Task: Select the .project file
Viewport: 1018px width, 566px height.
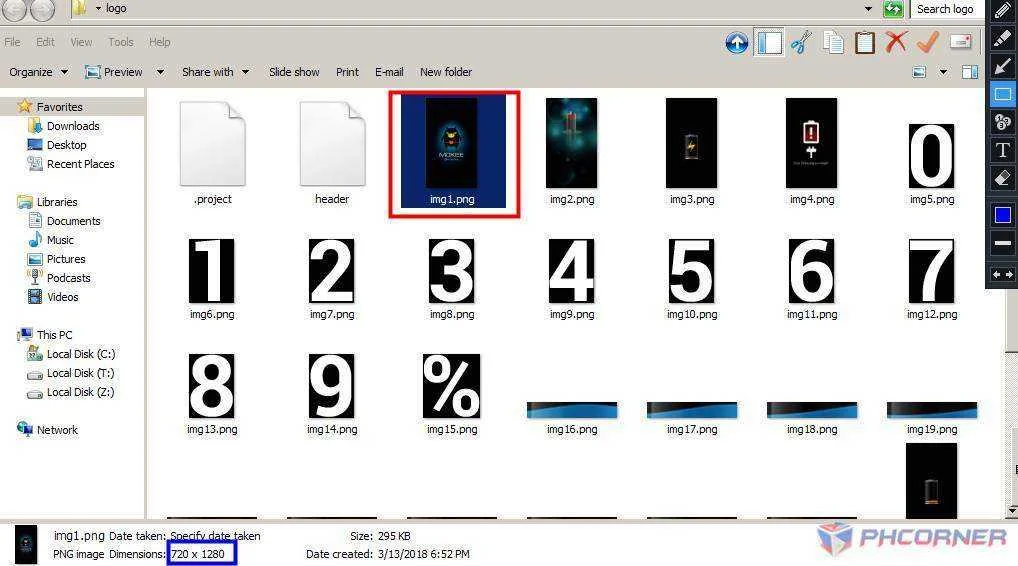Action: tap(212, 153)
